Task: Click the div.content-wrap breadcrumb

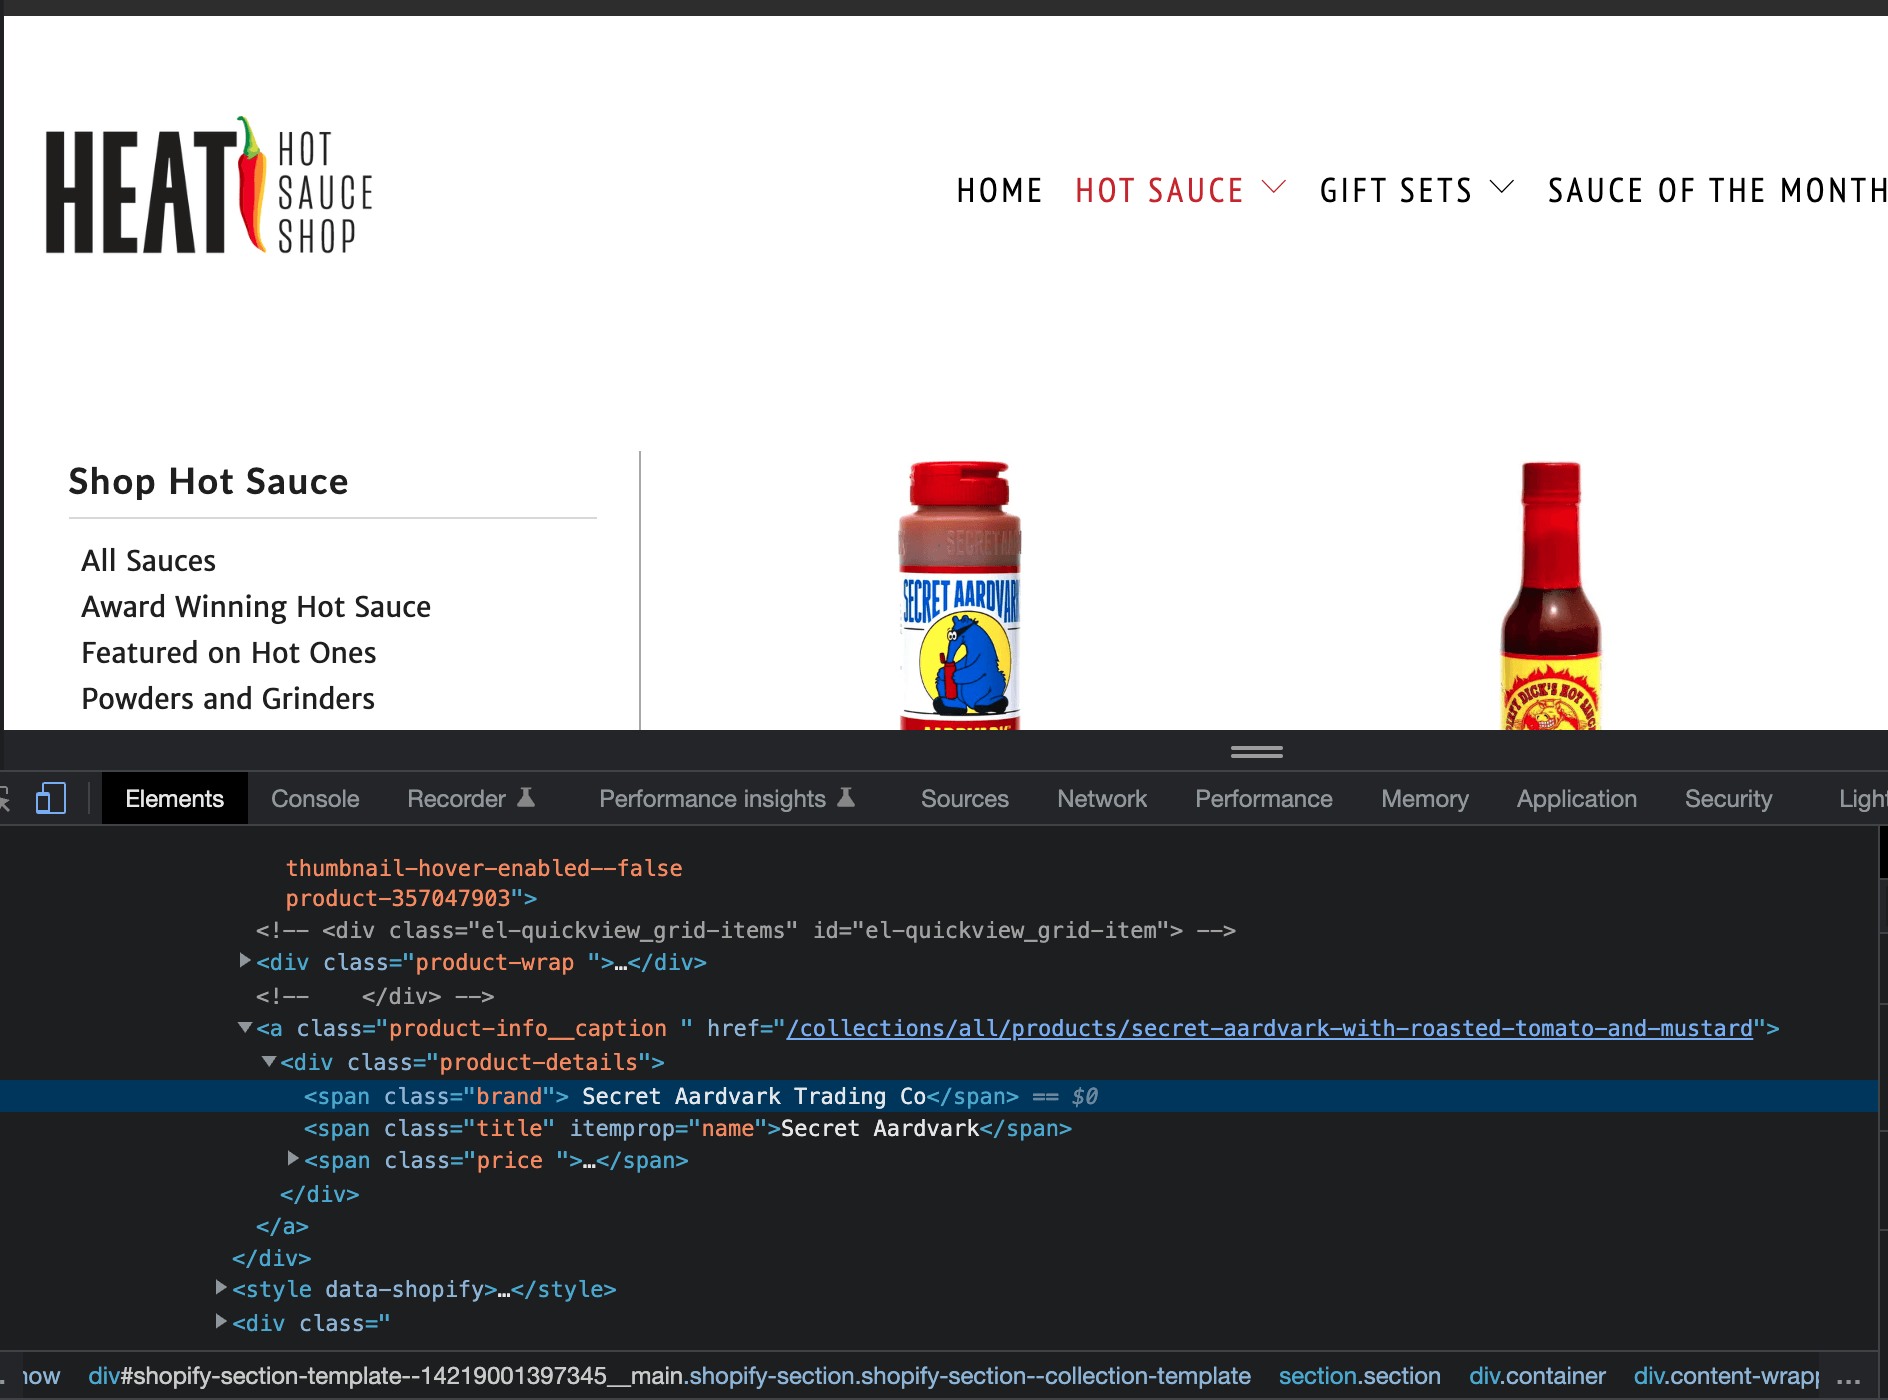Action: (1726, 1376)
